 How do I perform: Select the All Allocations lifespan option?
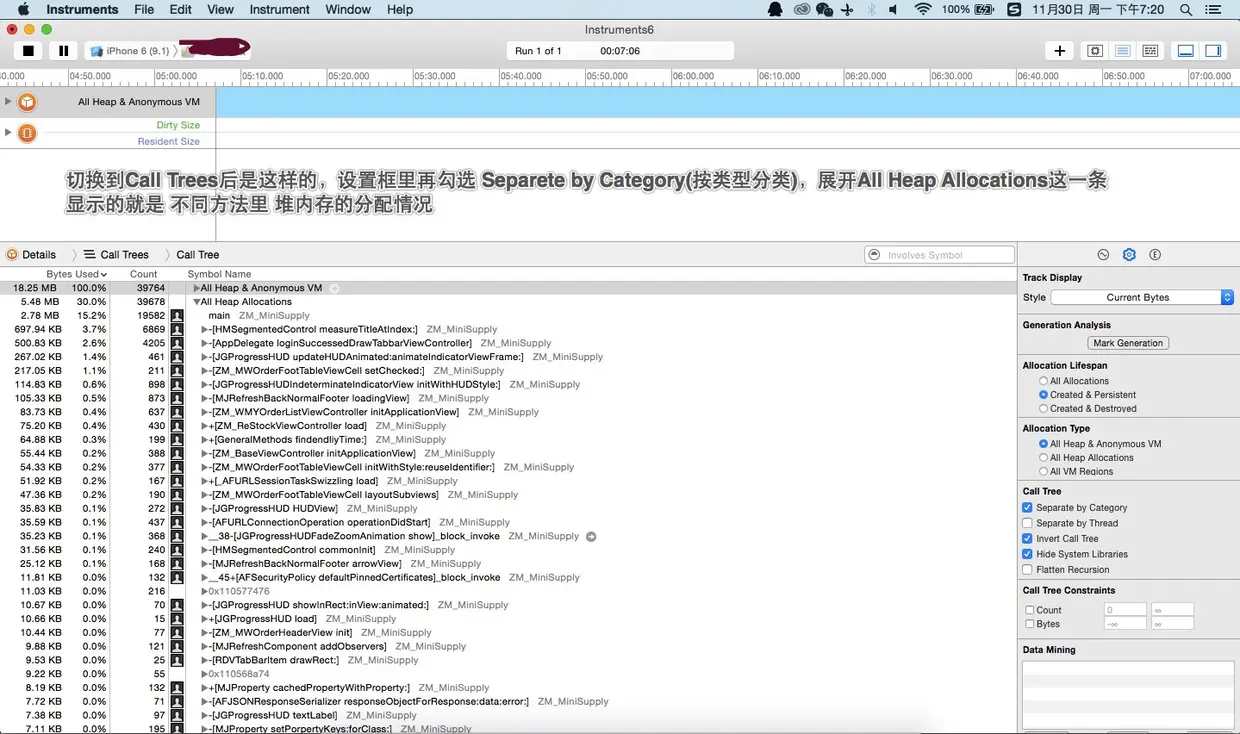pos(1044,381)
